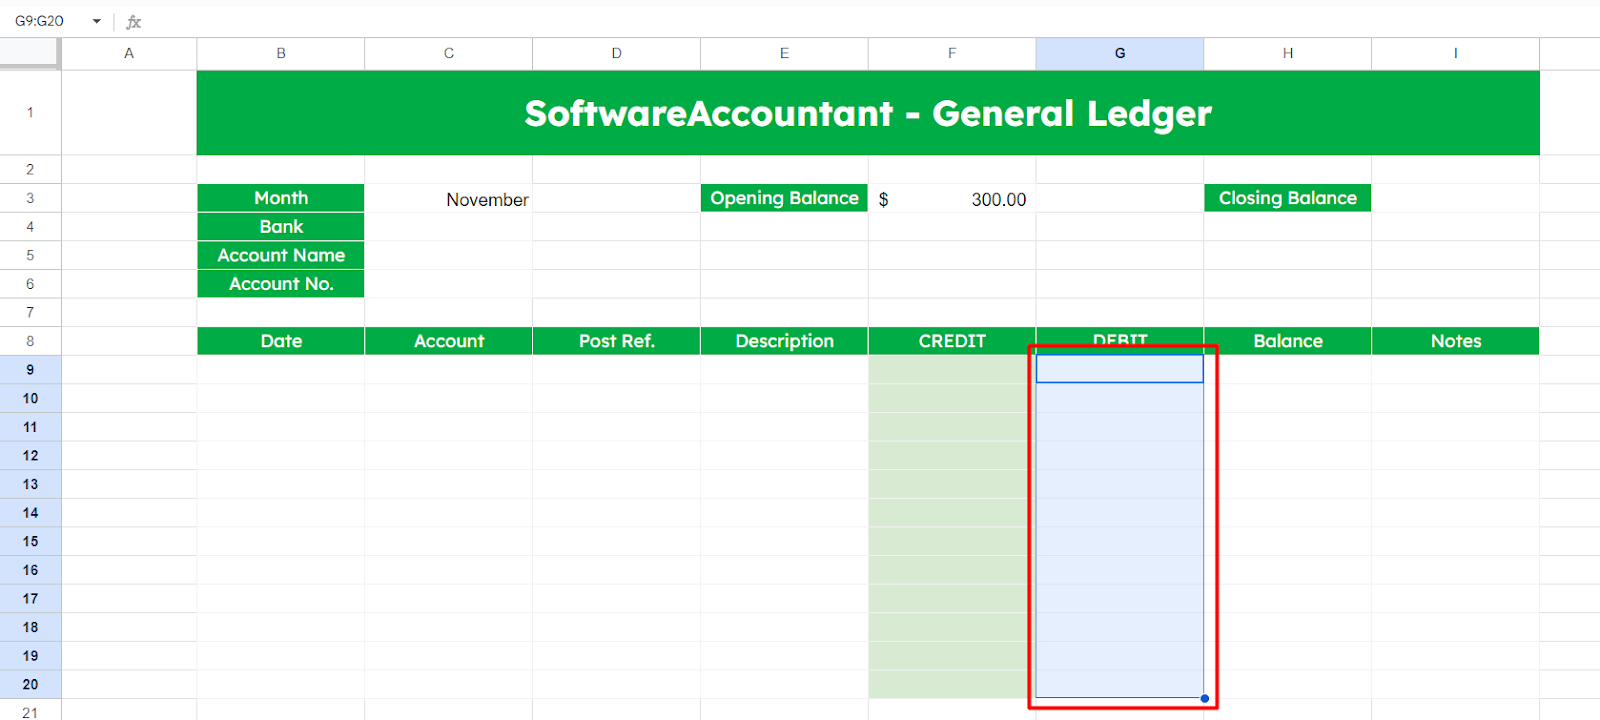The height and width of the screenshot is (720, 1600).
Task: Select row 8 header
Action: (x=30, y=341)
